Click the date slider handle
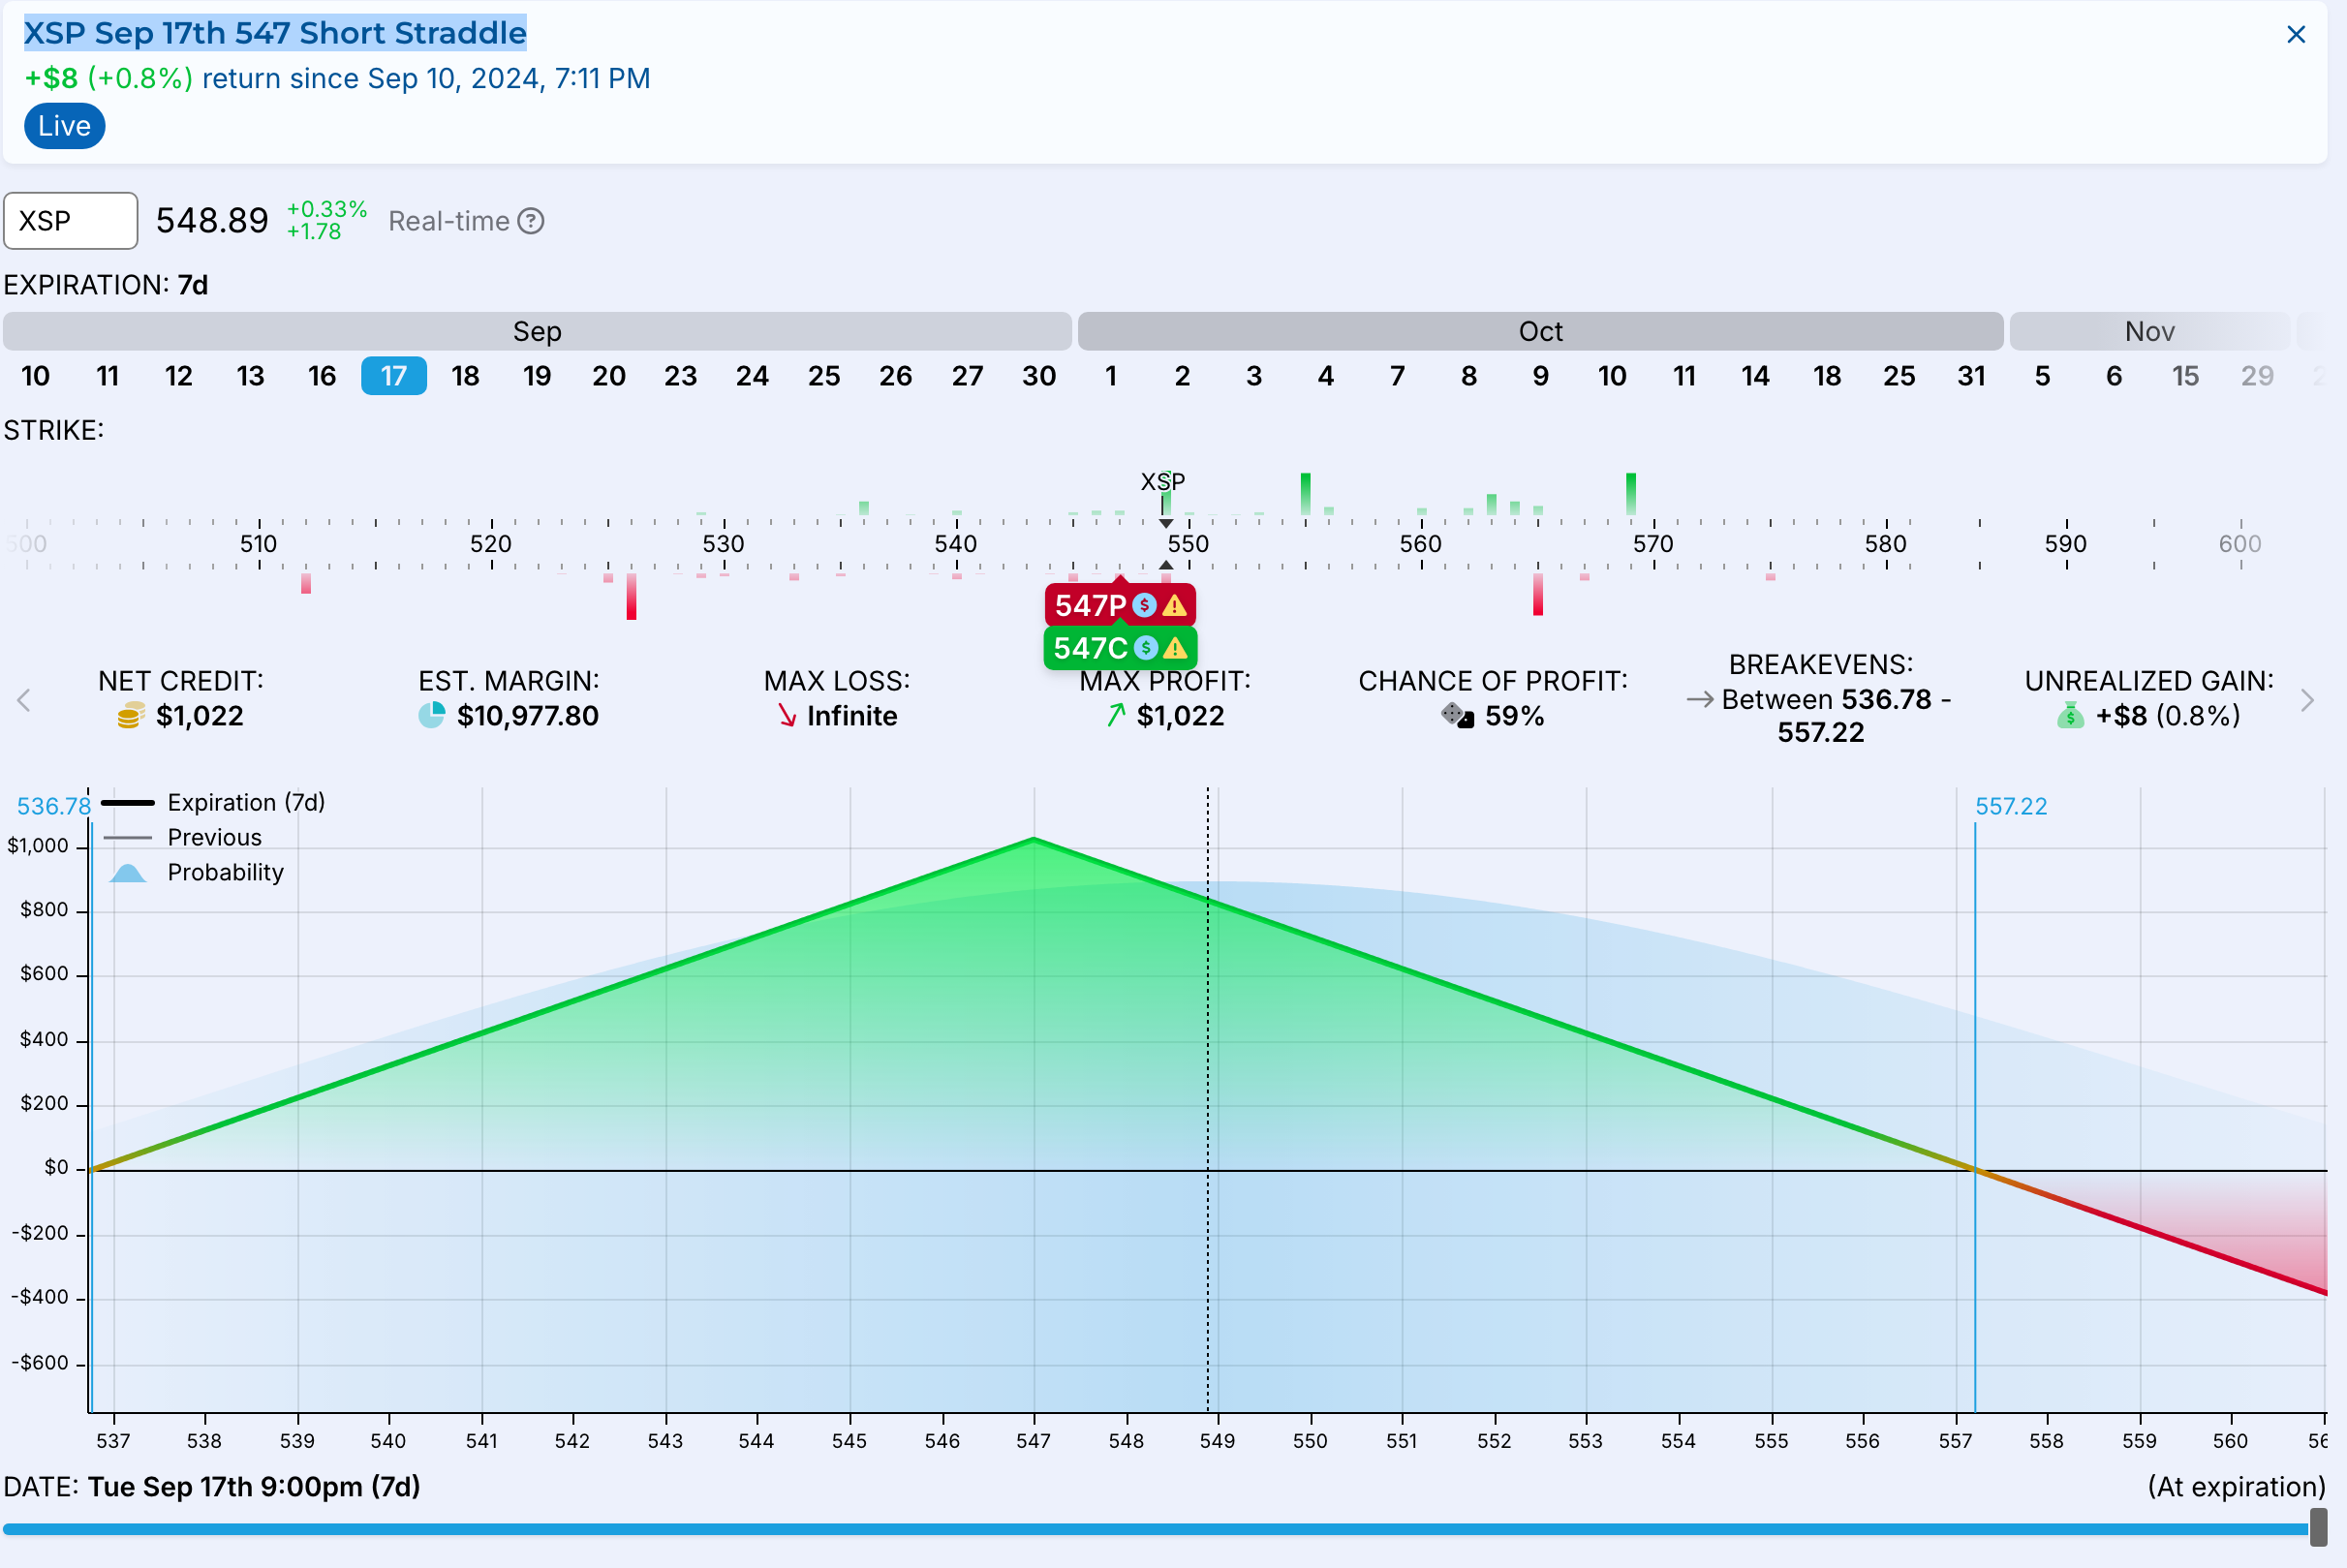2347x1568 pixels. pyautogui.click(x=2318, y=1528)
